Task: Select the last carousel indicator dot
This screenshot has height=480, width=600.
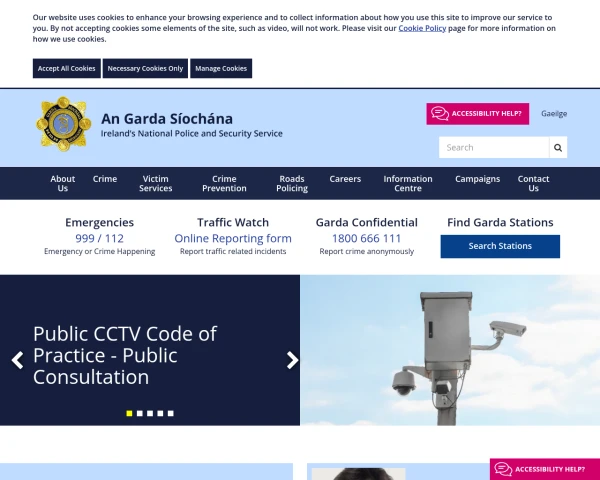Action: tap(171, 413)
